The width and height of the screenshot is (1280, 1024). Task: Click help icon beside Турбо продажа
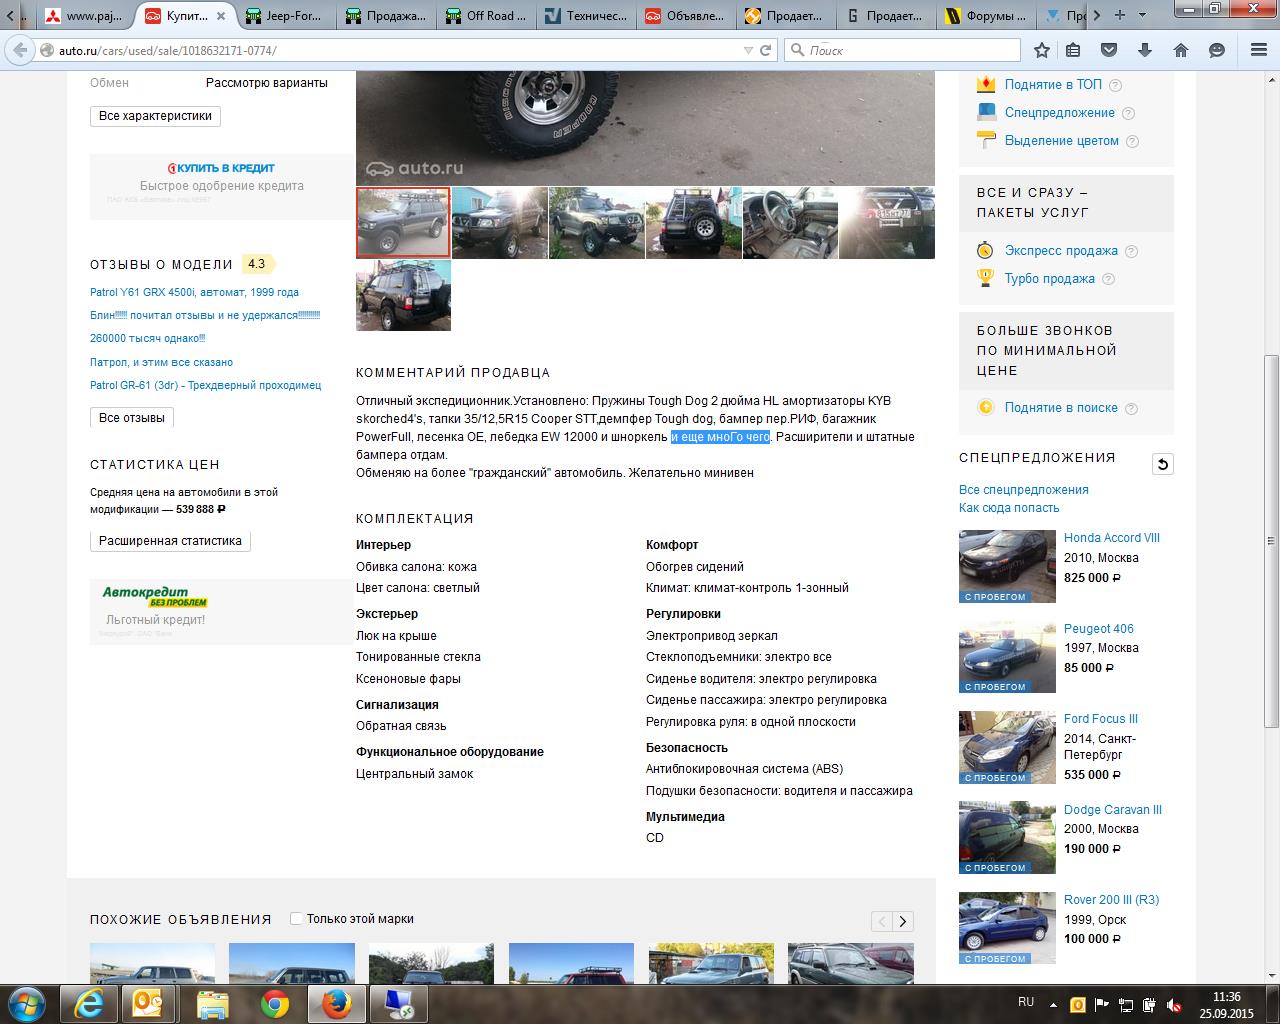[1108, 279]
